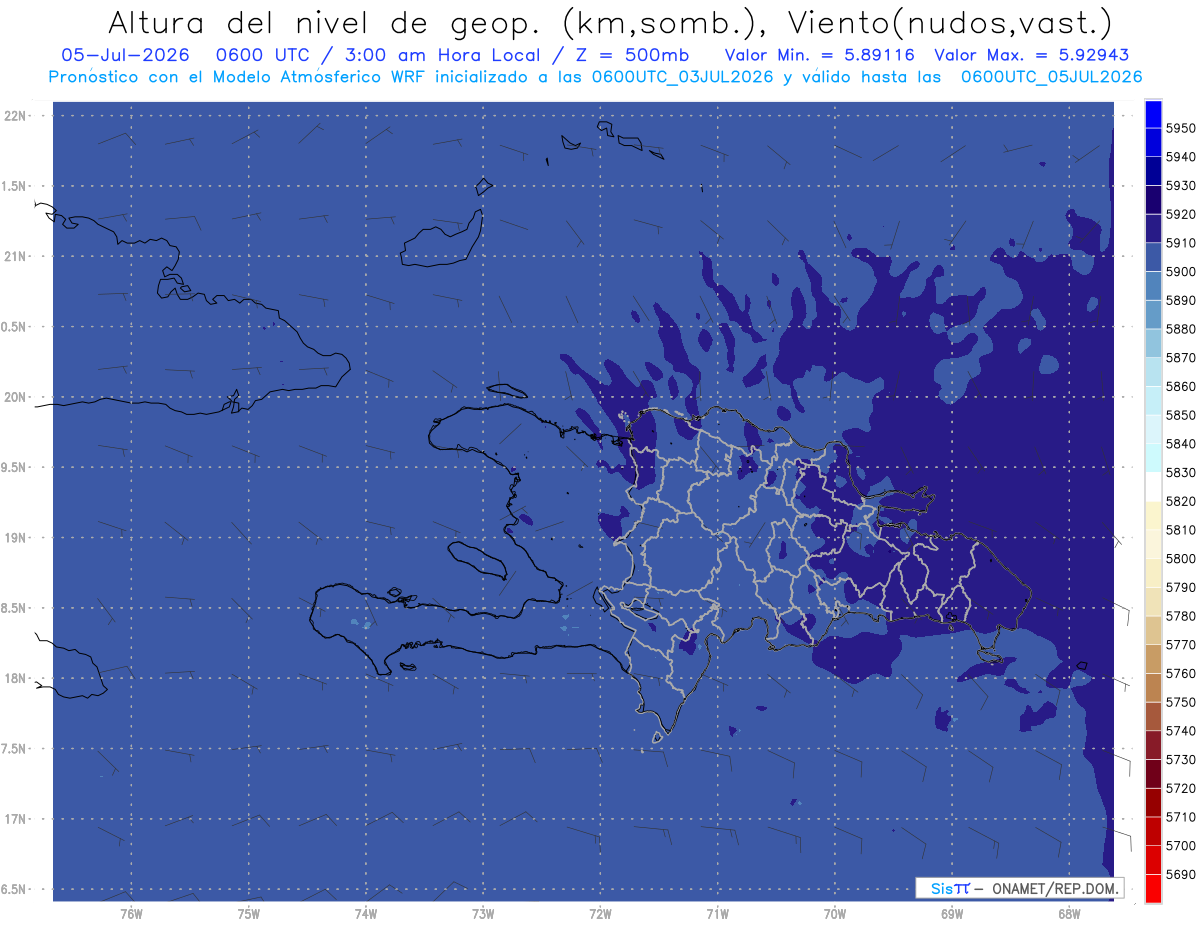Click the '75W' longitude label
The width and height of the screenshot is (1200, 927).
248,912
